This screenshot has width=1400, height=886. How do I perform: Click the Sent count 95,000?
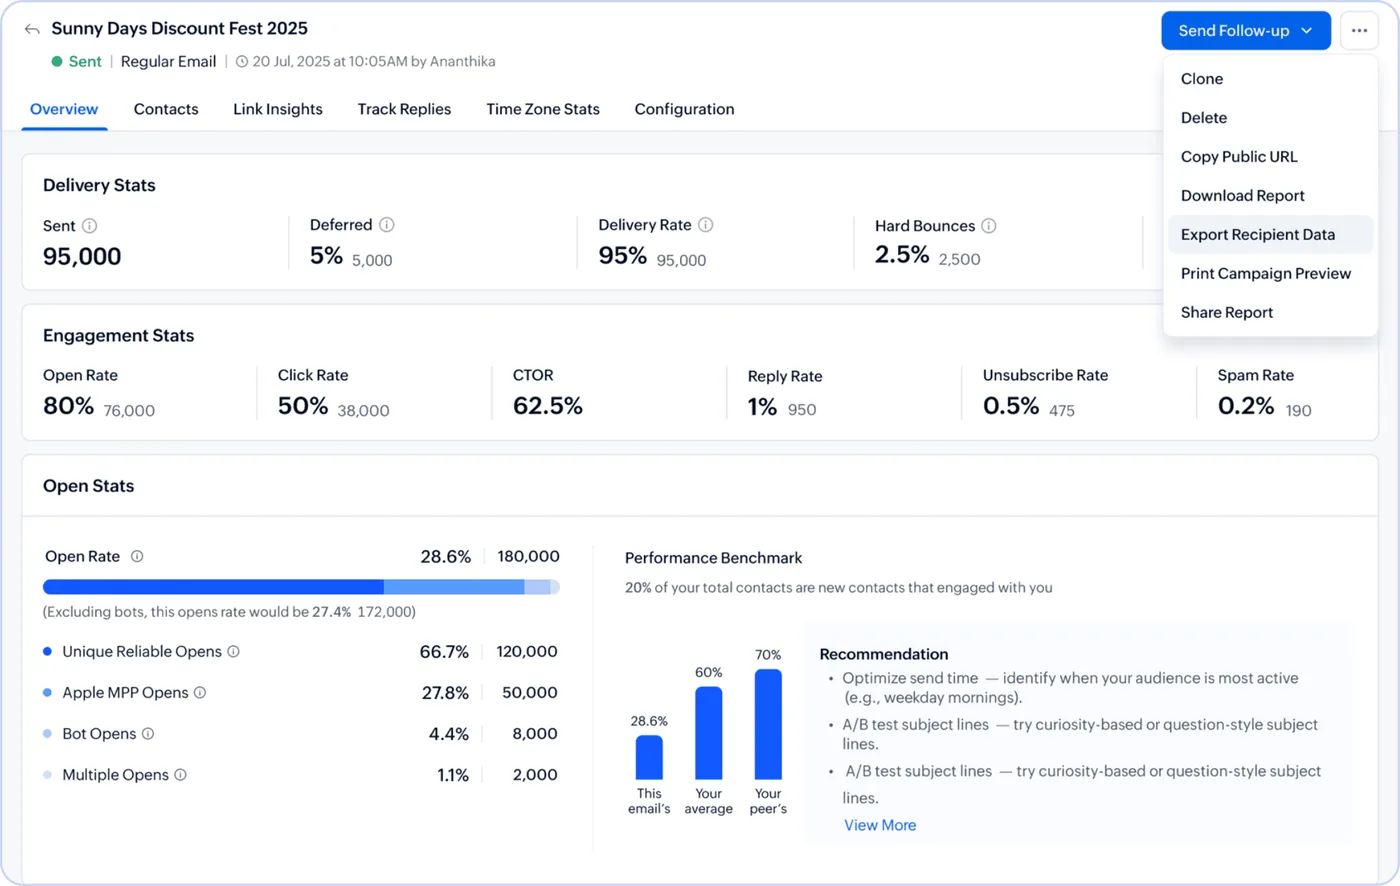[82, 257]
